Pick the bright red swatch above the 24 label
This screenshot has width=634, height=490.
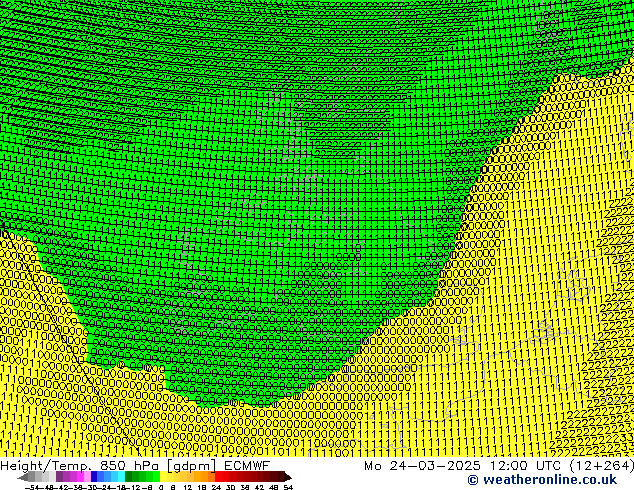(218, 476)
